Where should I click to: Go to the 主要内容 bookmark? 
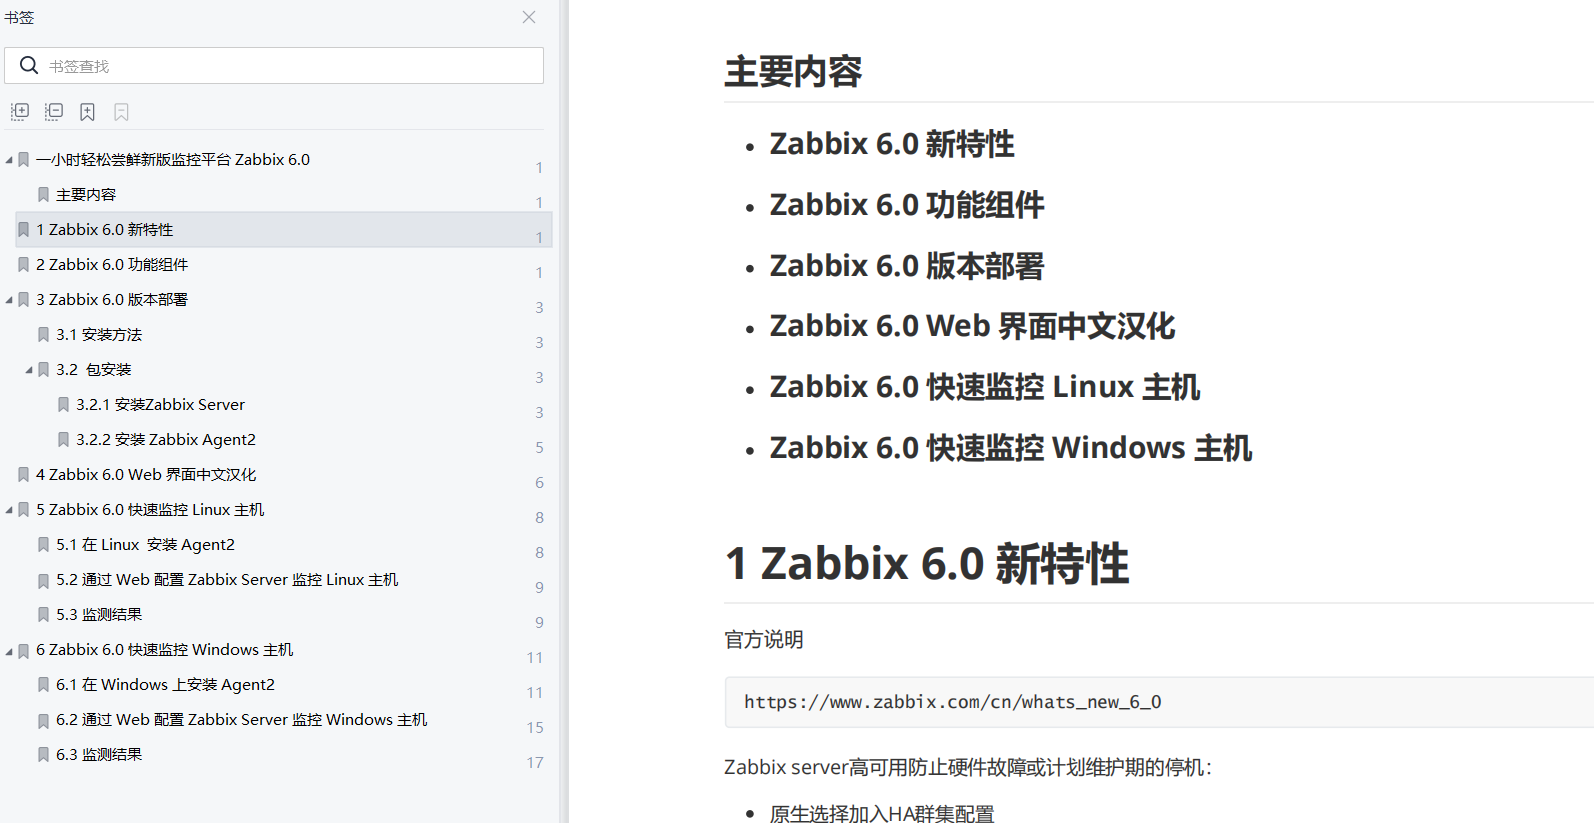point(86,194)
